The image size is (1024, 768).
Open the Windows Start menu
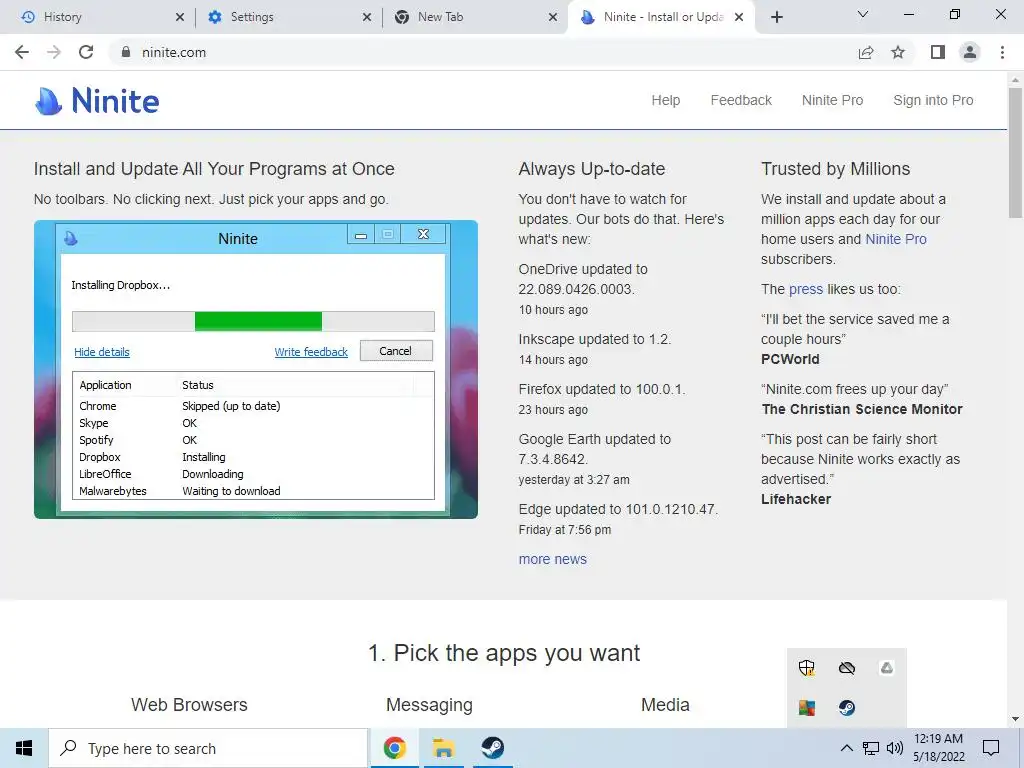[x=24, y=748]
